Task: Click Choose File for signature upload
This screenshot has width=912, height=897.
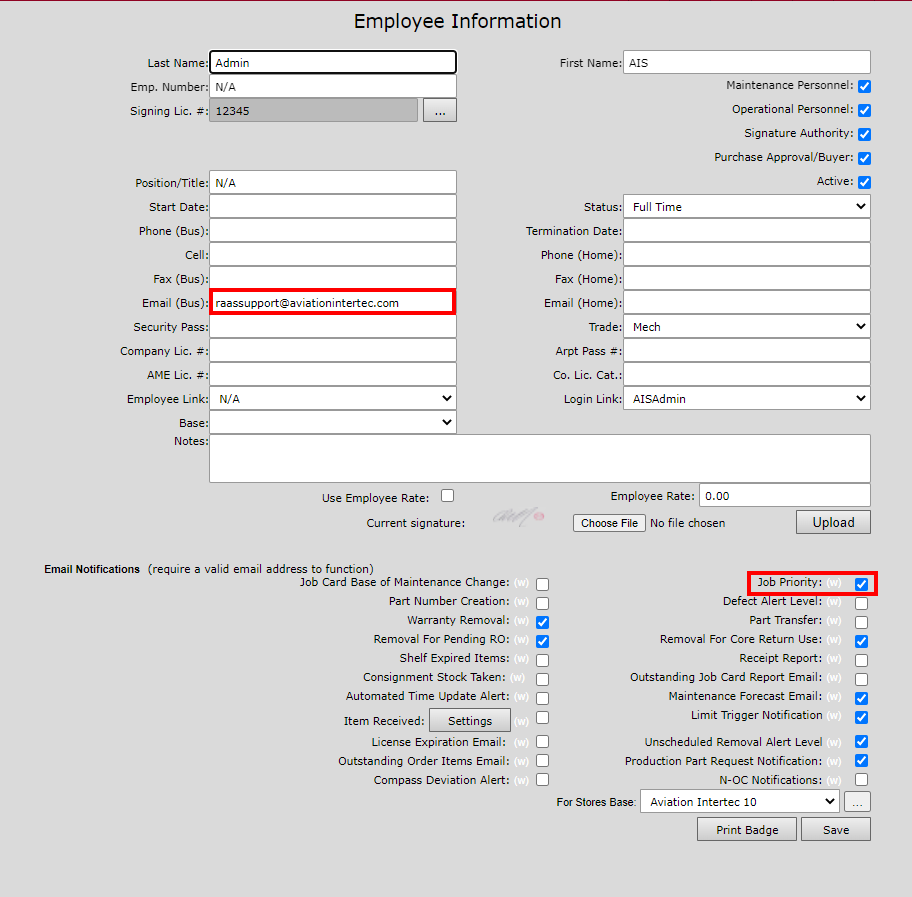Action: click(609, 523)
